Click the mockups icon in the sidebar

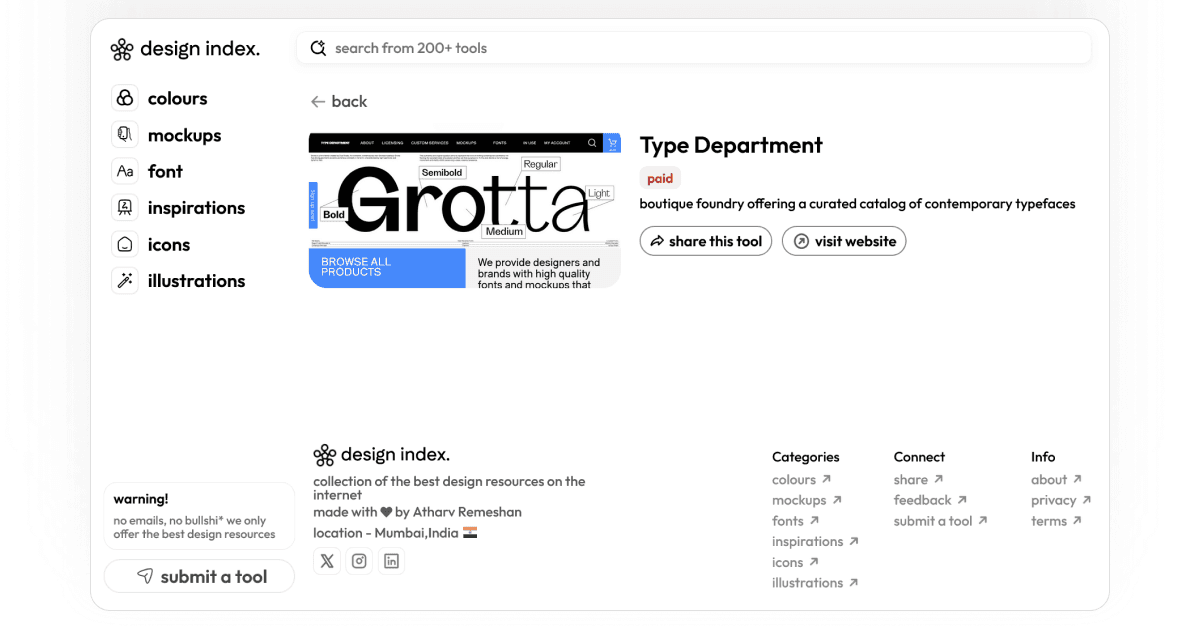(125, 134)
